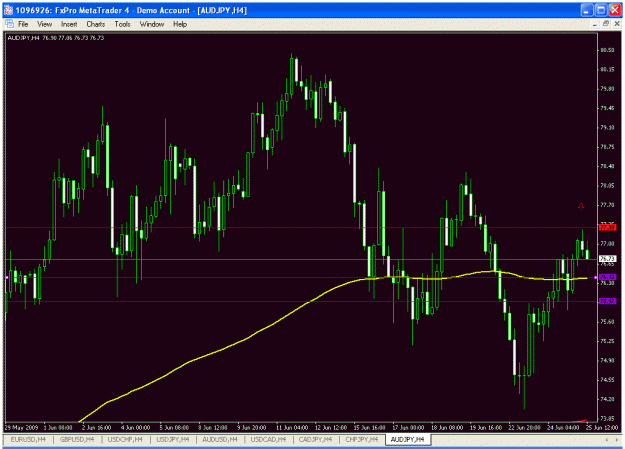The height and width of the screenshot is (449, 625).
Task: Close the inner AUDJPY chart window
Action: pyautogui.click(x=617, y=24)
